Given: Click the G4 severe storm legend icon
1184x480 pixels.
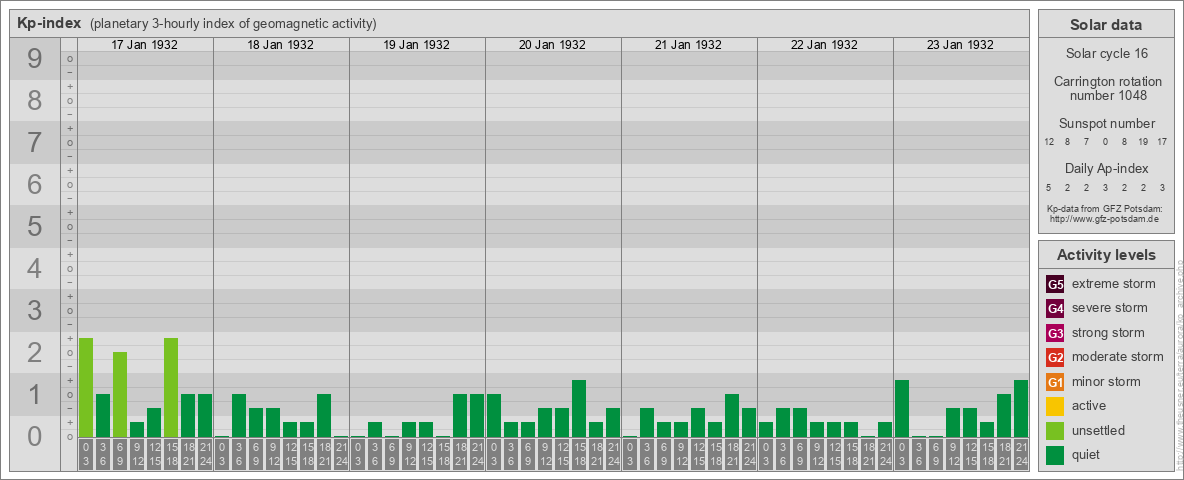Looking at the screenshot, I should 1055,309.
